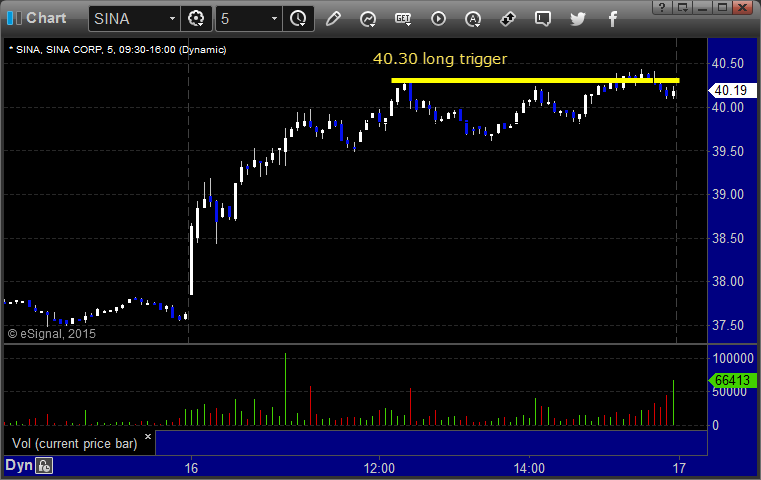
Task: Start the replay play button
Action: 438,19
